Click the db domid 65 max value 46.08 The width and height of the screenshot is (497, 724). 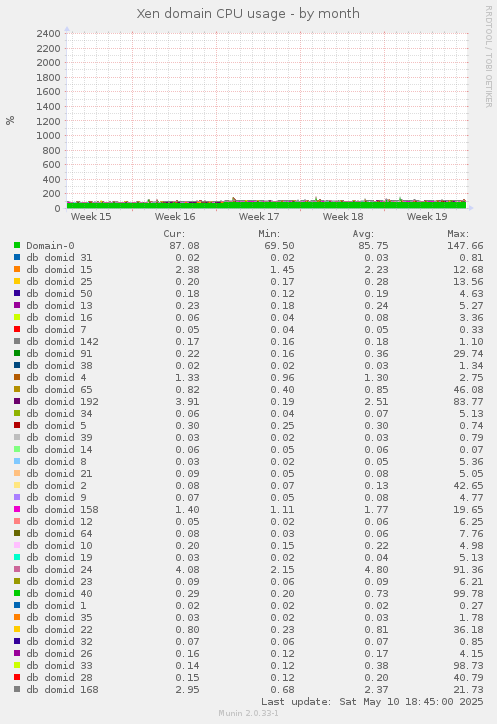tap(468, 390)
